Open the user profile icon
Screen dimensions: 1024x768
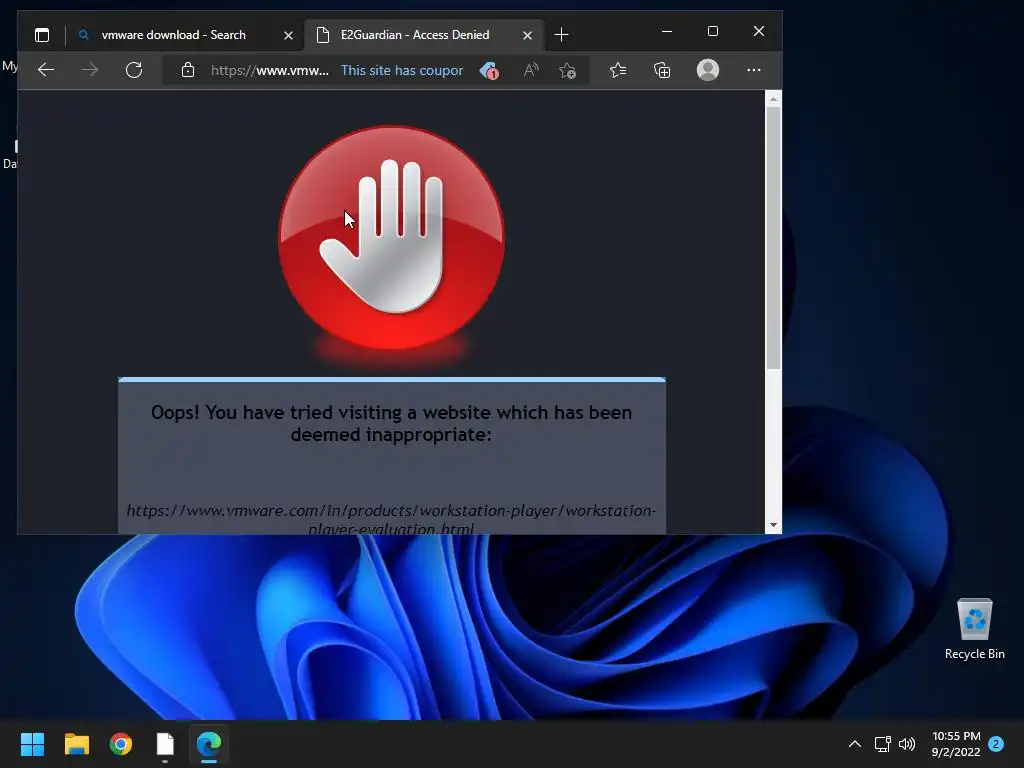(708, 70)
